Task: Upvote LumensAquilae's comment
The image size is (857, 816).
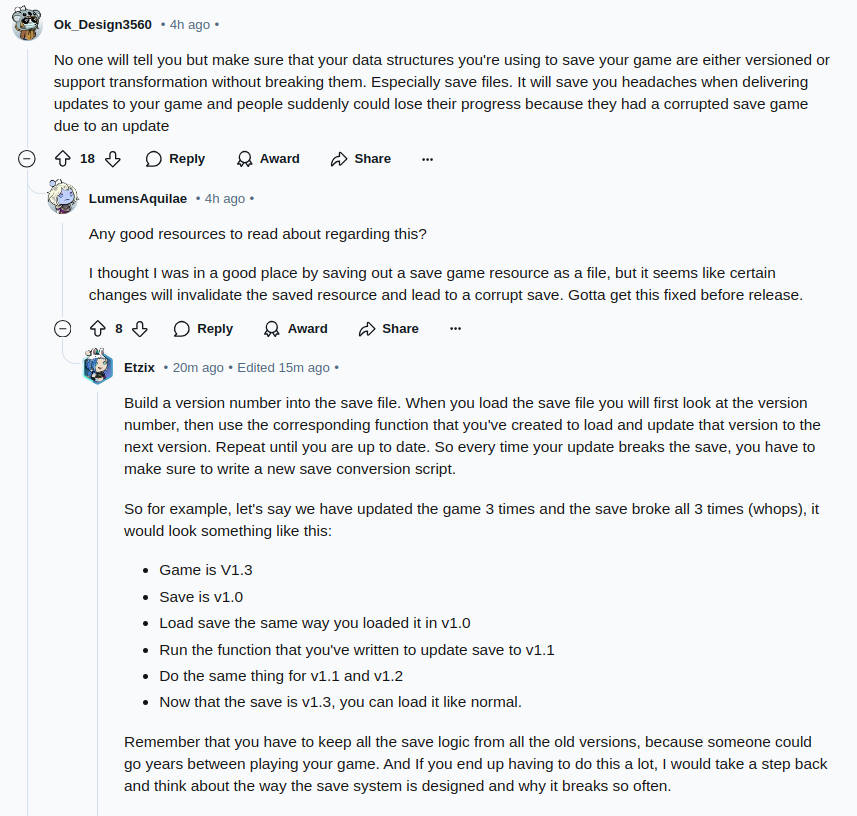Action: click(98, 329)
